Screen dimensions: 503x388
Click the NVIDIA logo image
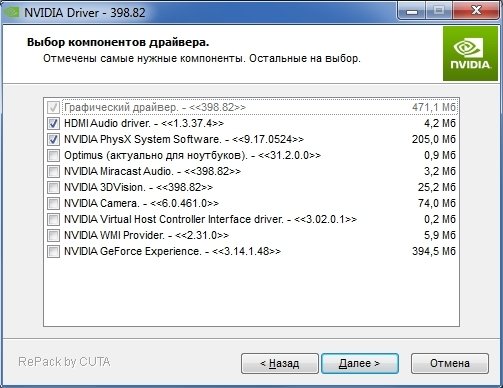tap(471, 54)
